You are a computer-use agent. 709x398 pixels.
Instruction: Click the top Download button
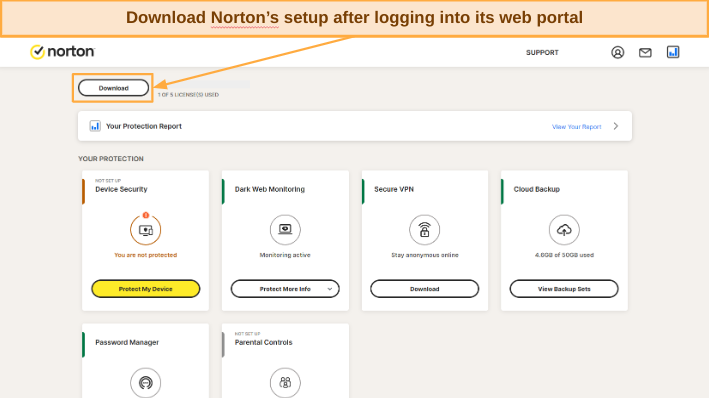point(113,88)
